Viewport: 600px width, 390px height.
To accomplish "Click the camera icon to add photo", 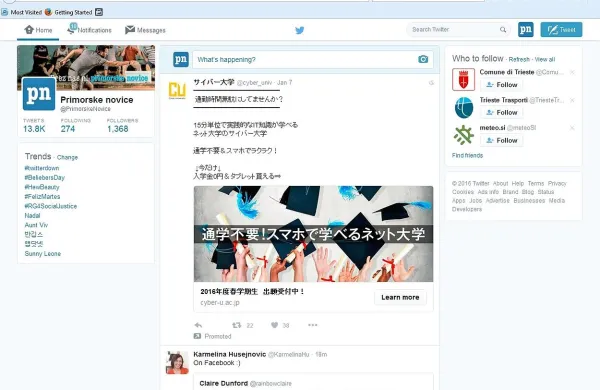I will 423,59.
